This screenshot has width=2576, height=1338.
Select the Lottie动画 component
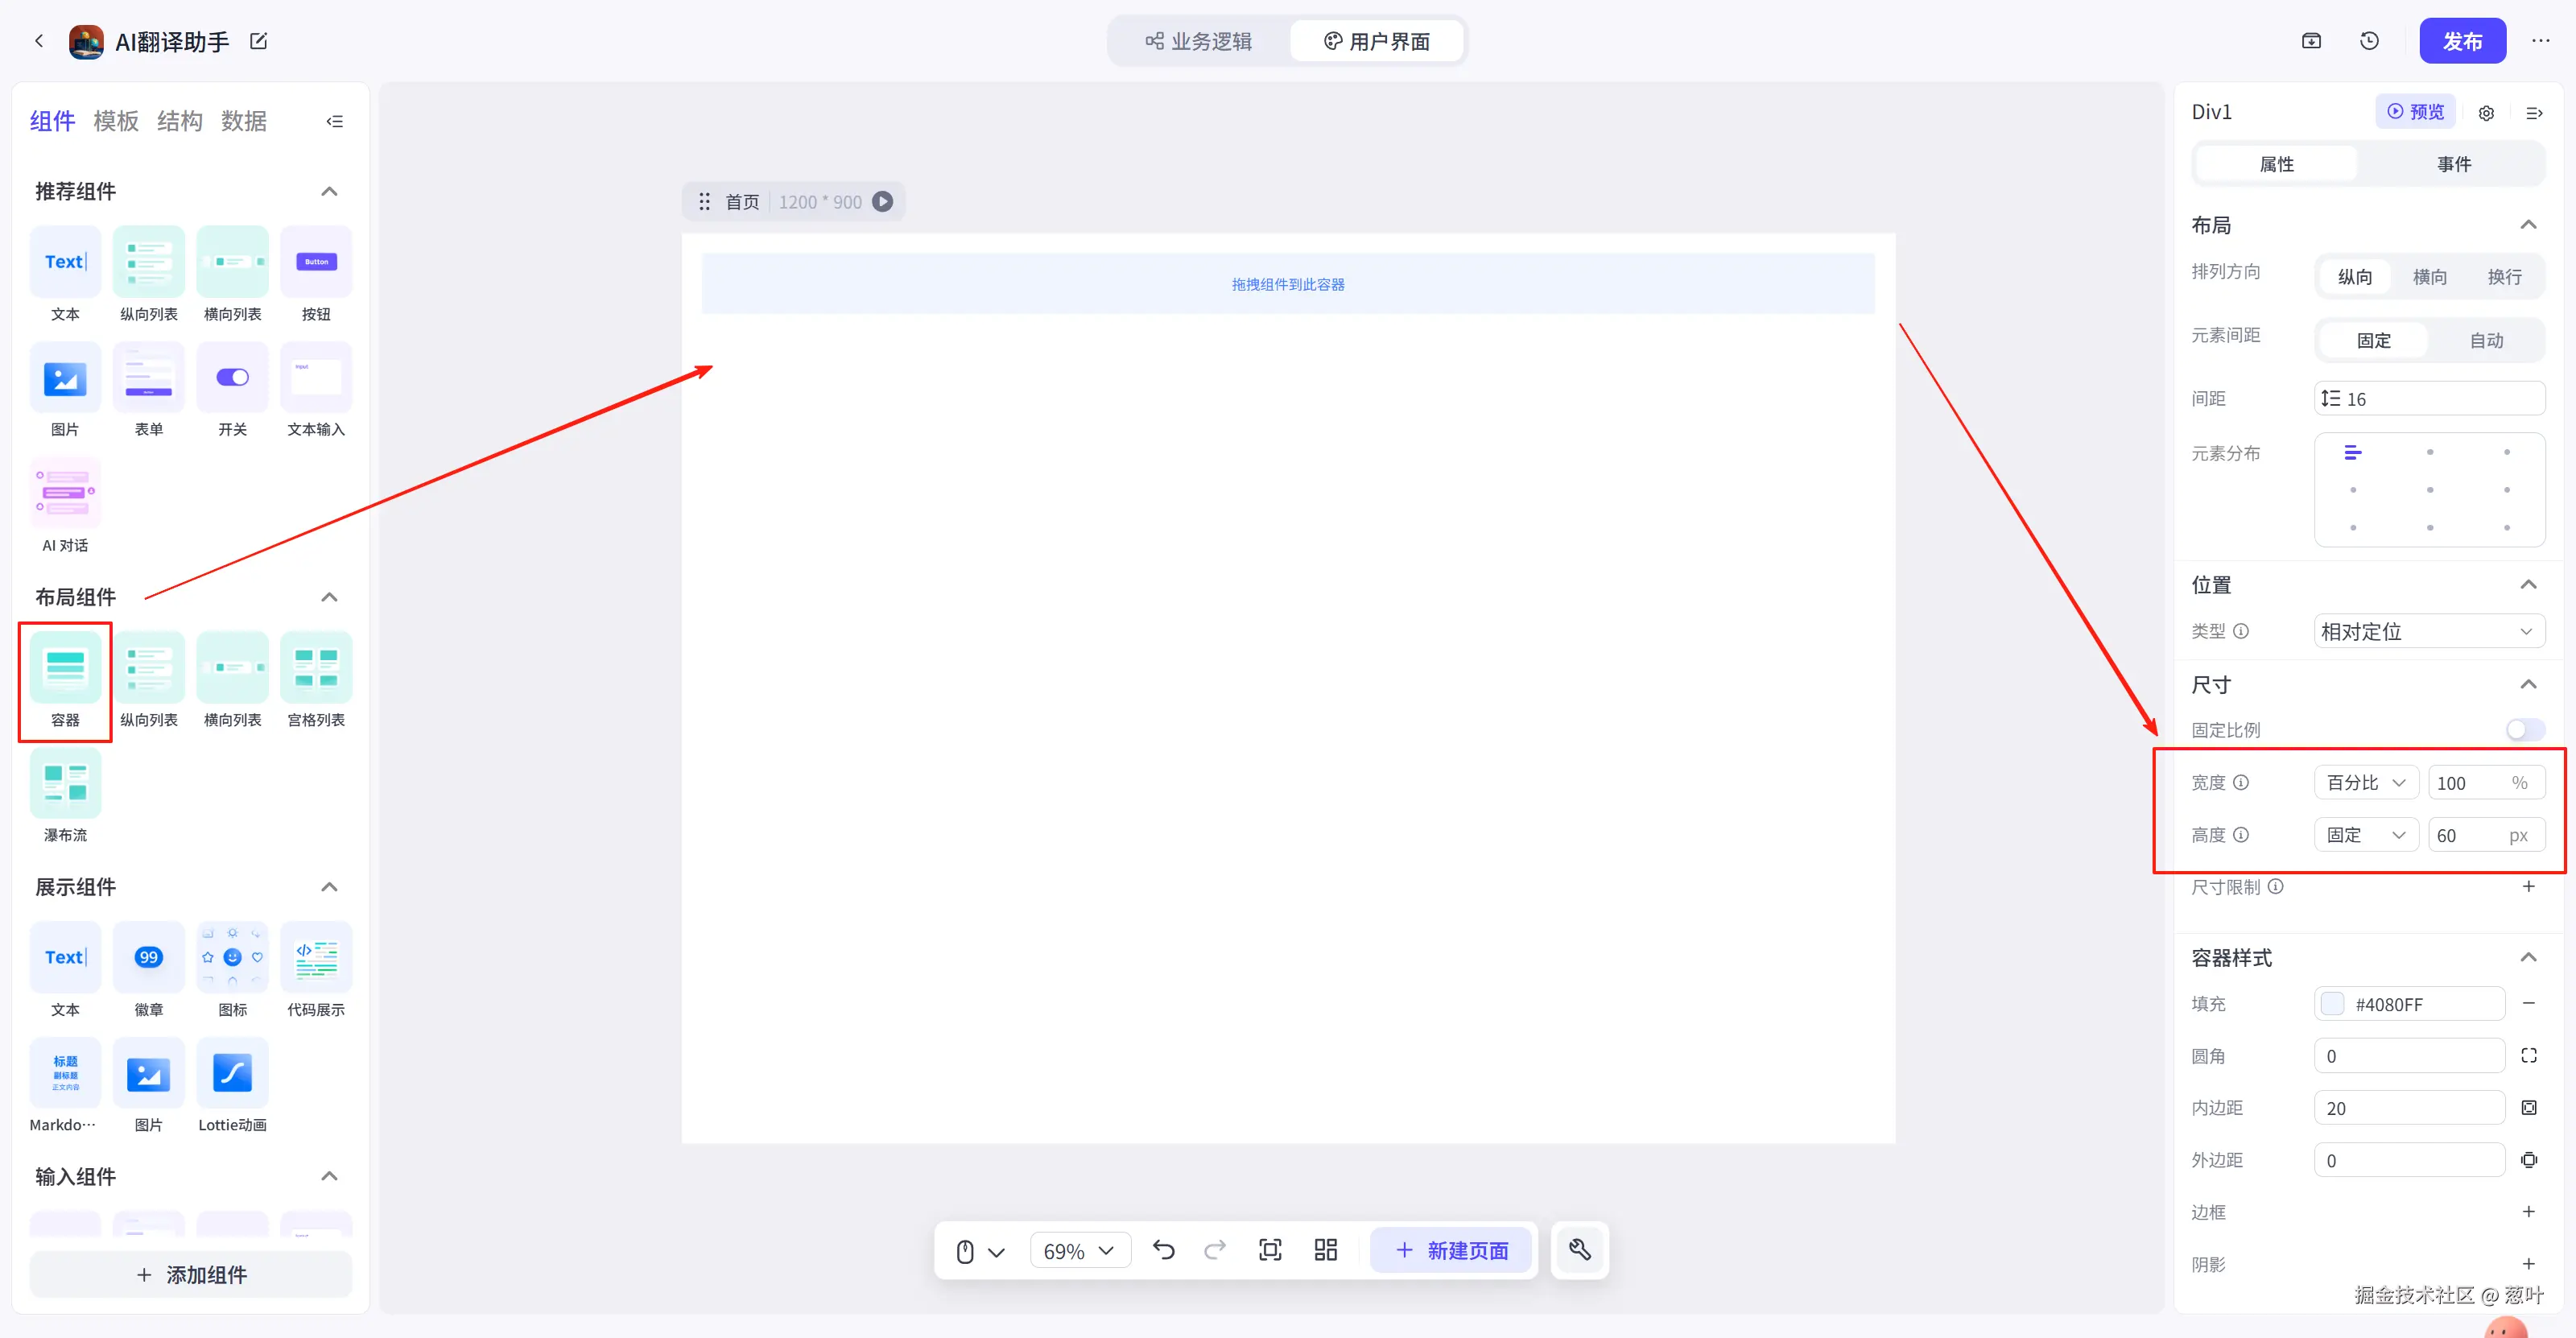tap(232, 1074)
